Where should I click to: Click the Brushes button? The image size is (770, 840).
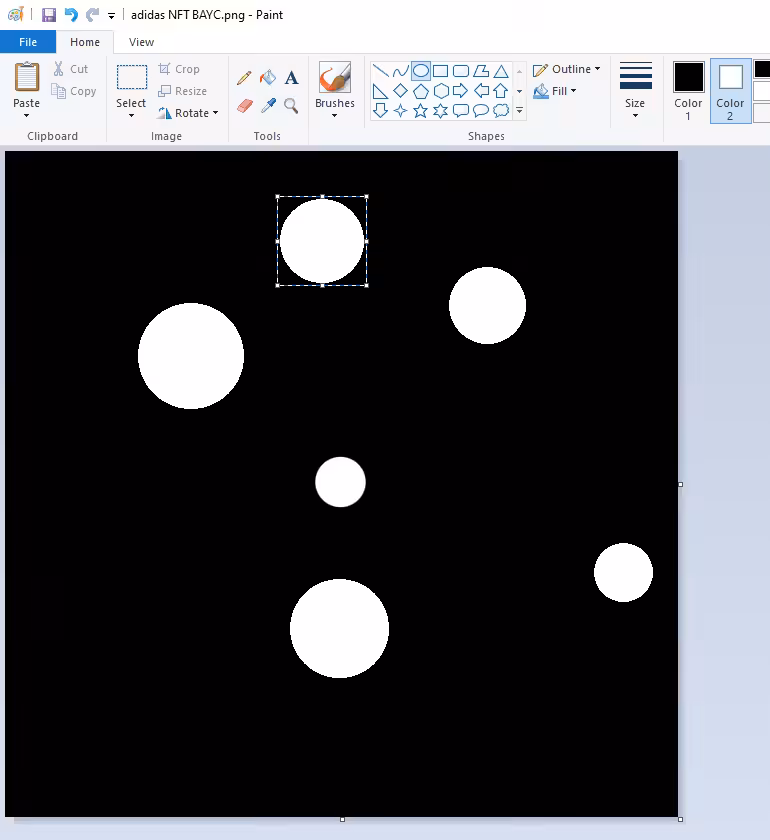point(335,89)
